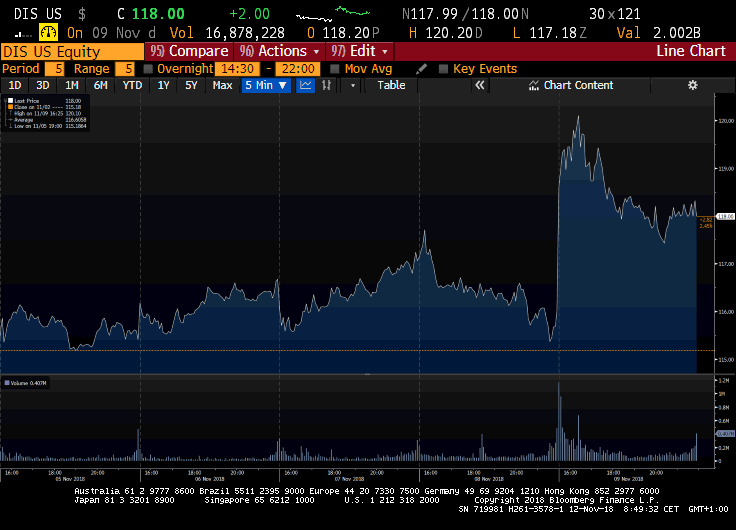Screen dimensions: 736x530
Task: Click the +2.00 price change value
Action: [x=250, y=14]
